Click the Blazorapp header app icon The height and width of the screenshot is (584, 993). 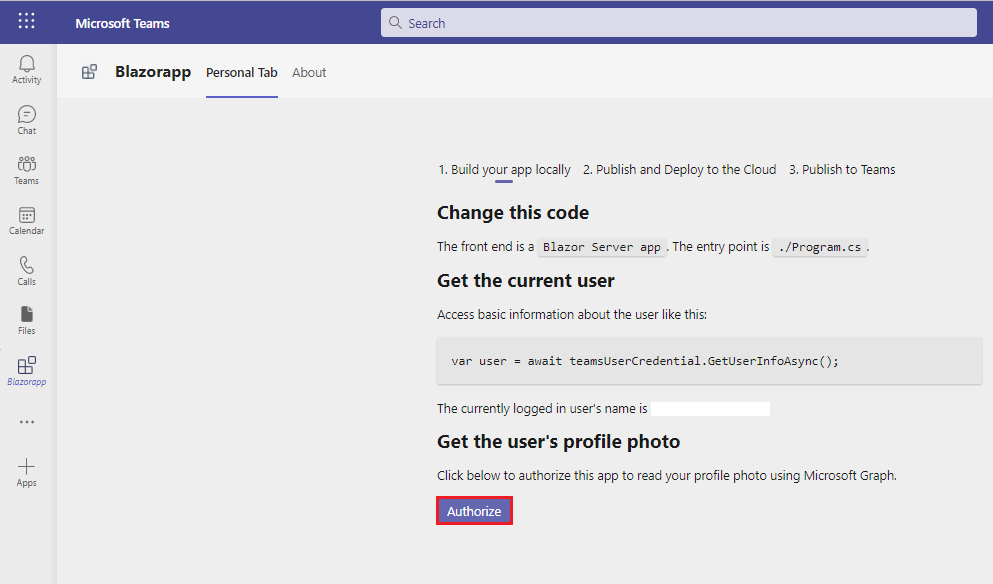tap(89, 72)
